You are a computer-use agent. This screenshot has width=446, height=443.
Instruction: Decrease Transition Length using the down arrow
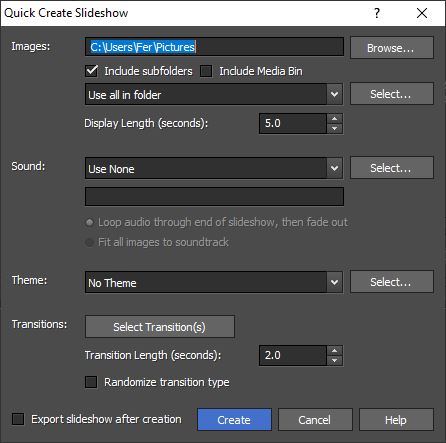[335, 360]
